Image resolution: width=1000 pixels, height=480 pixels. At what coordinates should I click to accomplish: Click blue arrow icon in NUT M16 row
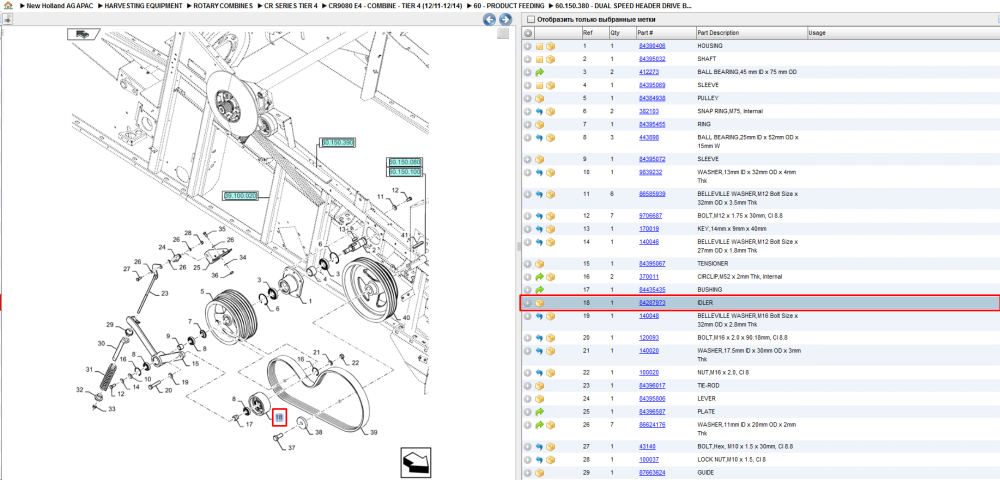pos(539,372)
